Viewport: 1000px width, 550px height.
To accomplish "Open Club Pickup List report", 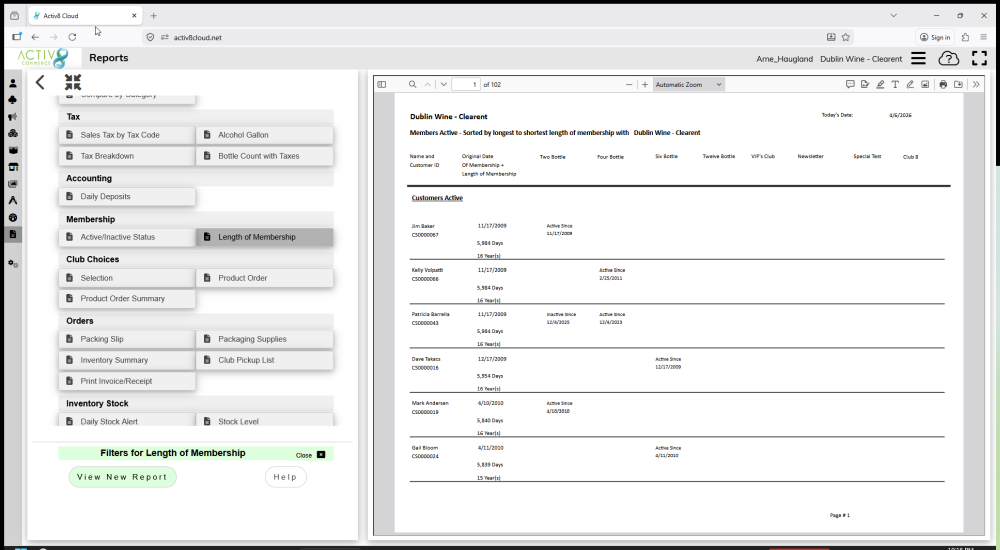I will point(265,360).
